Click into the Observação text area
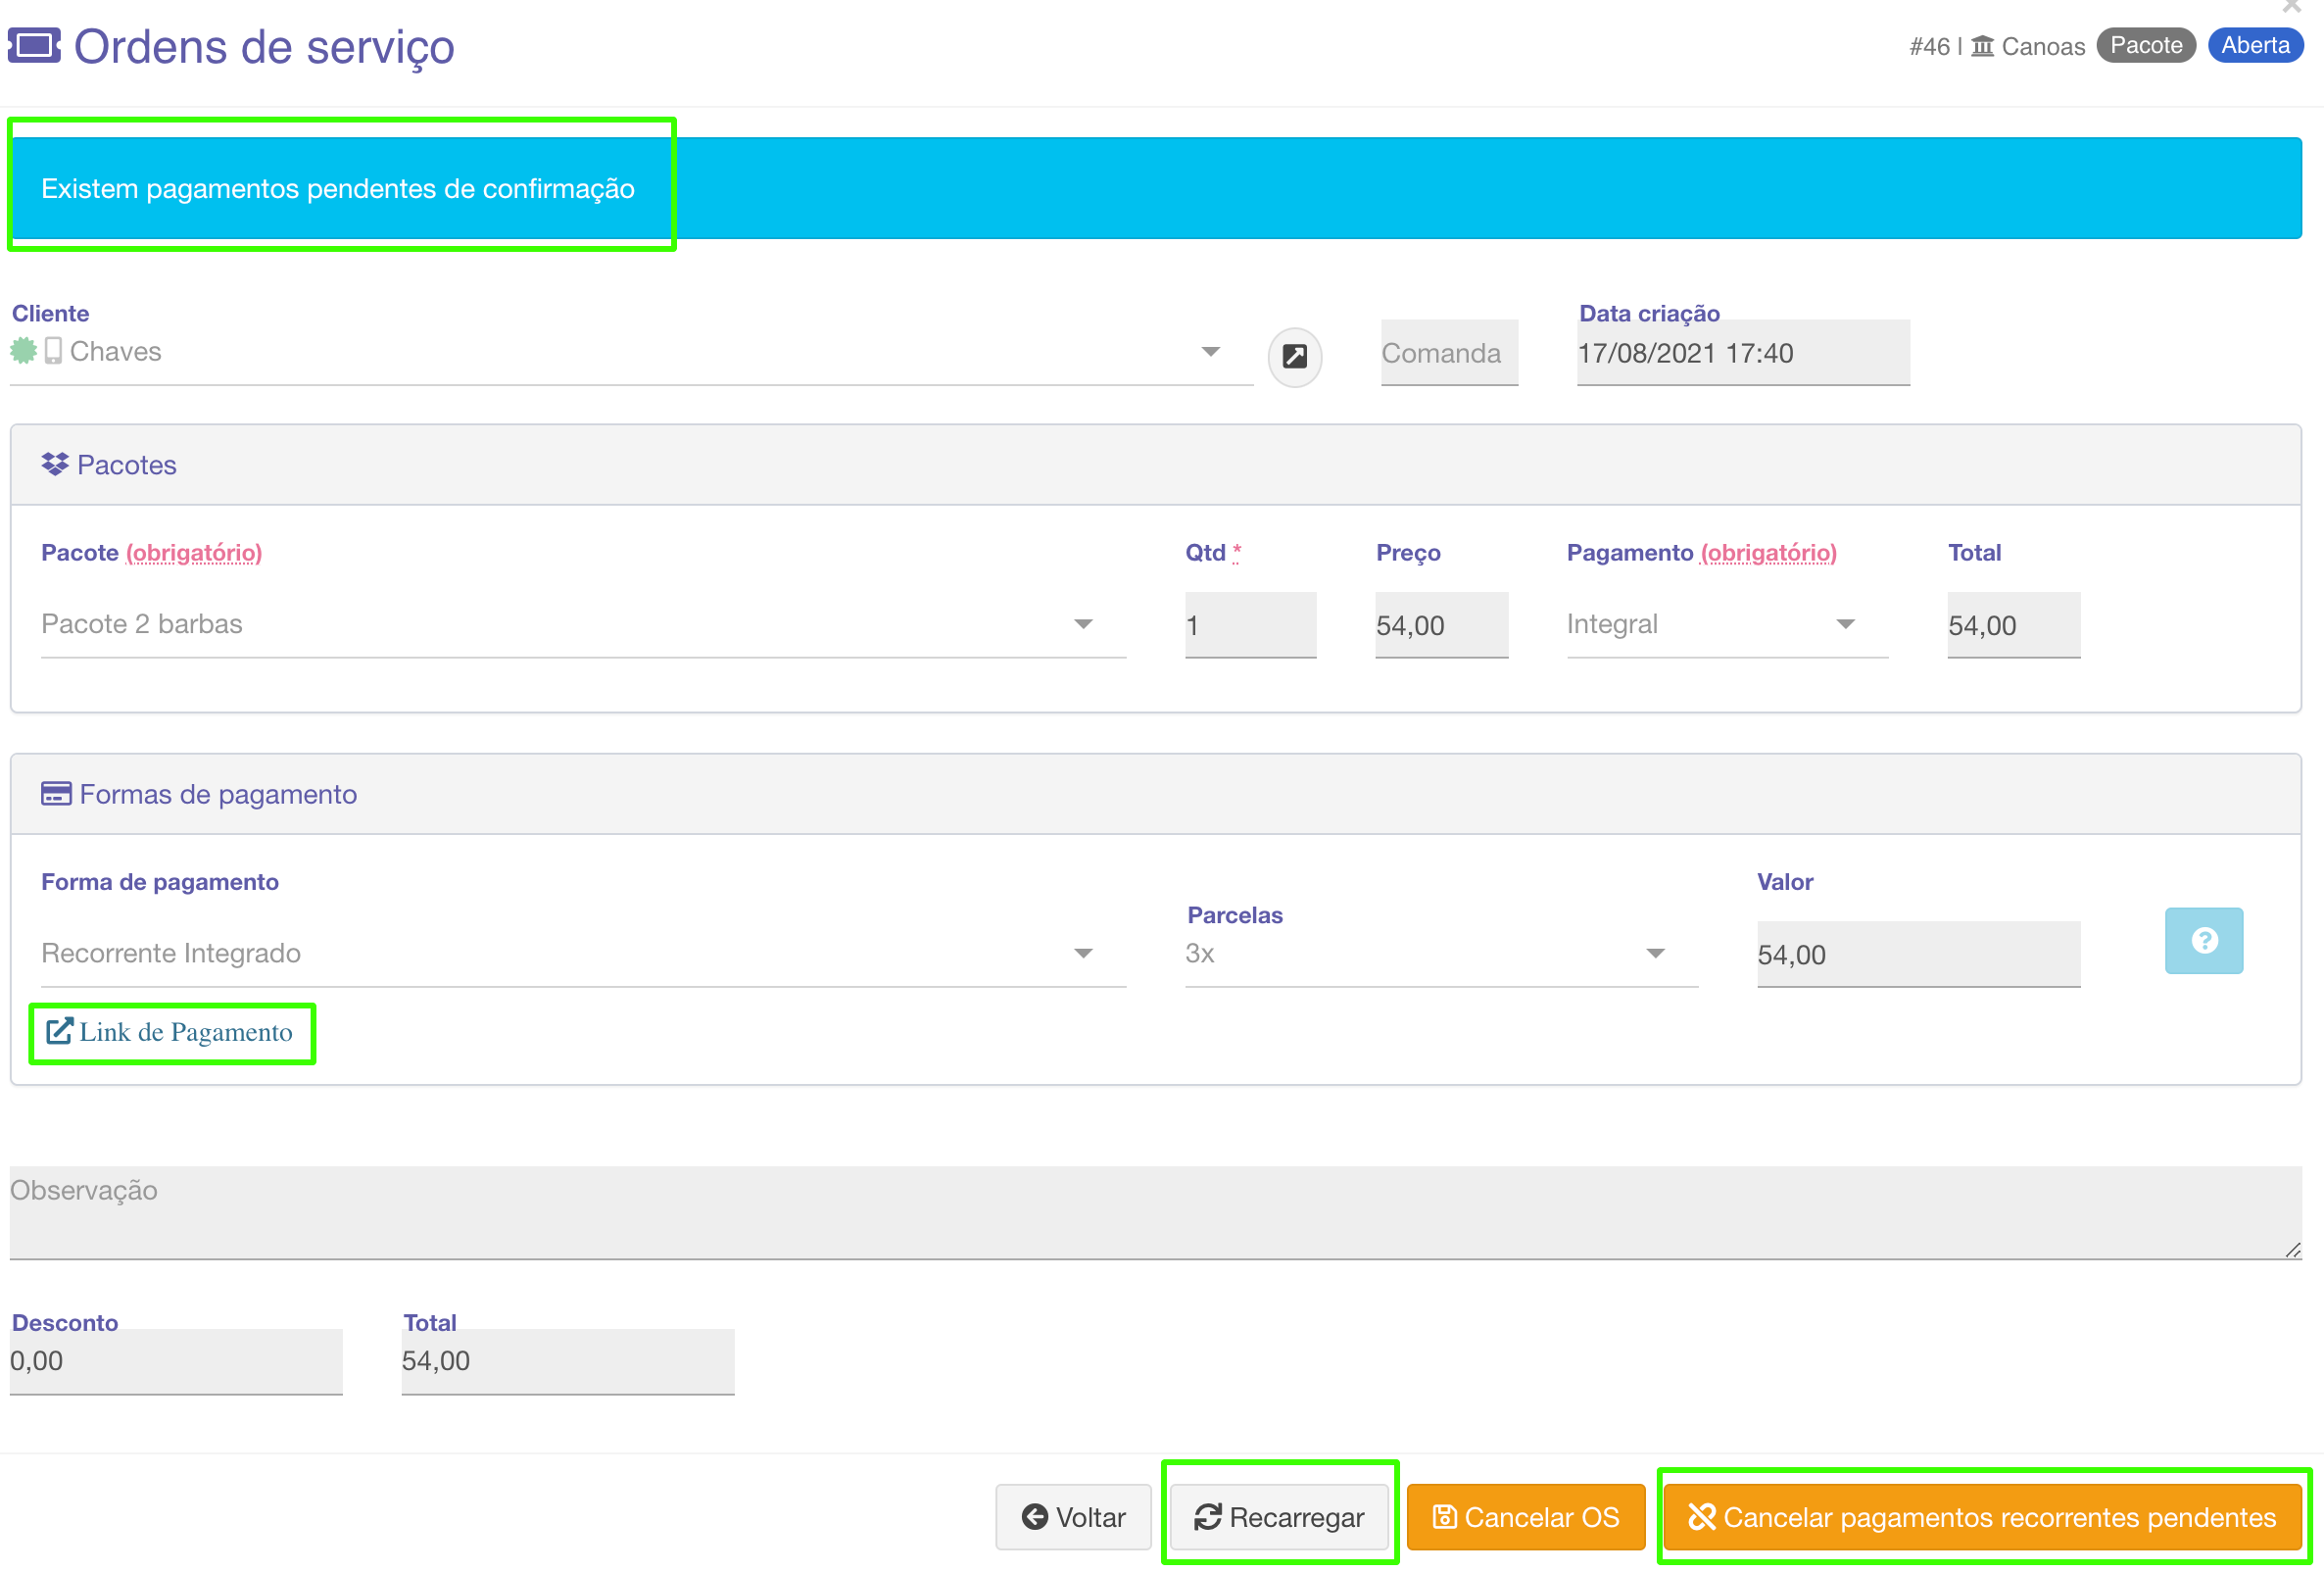 1154,1210
